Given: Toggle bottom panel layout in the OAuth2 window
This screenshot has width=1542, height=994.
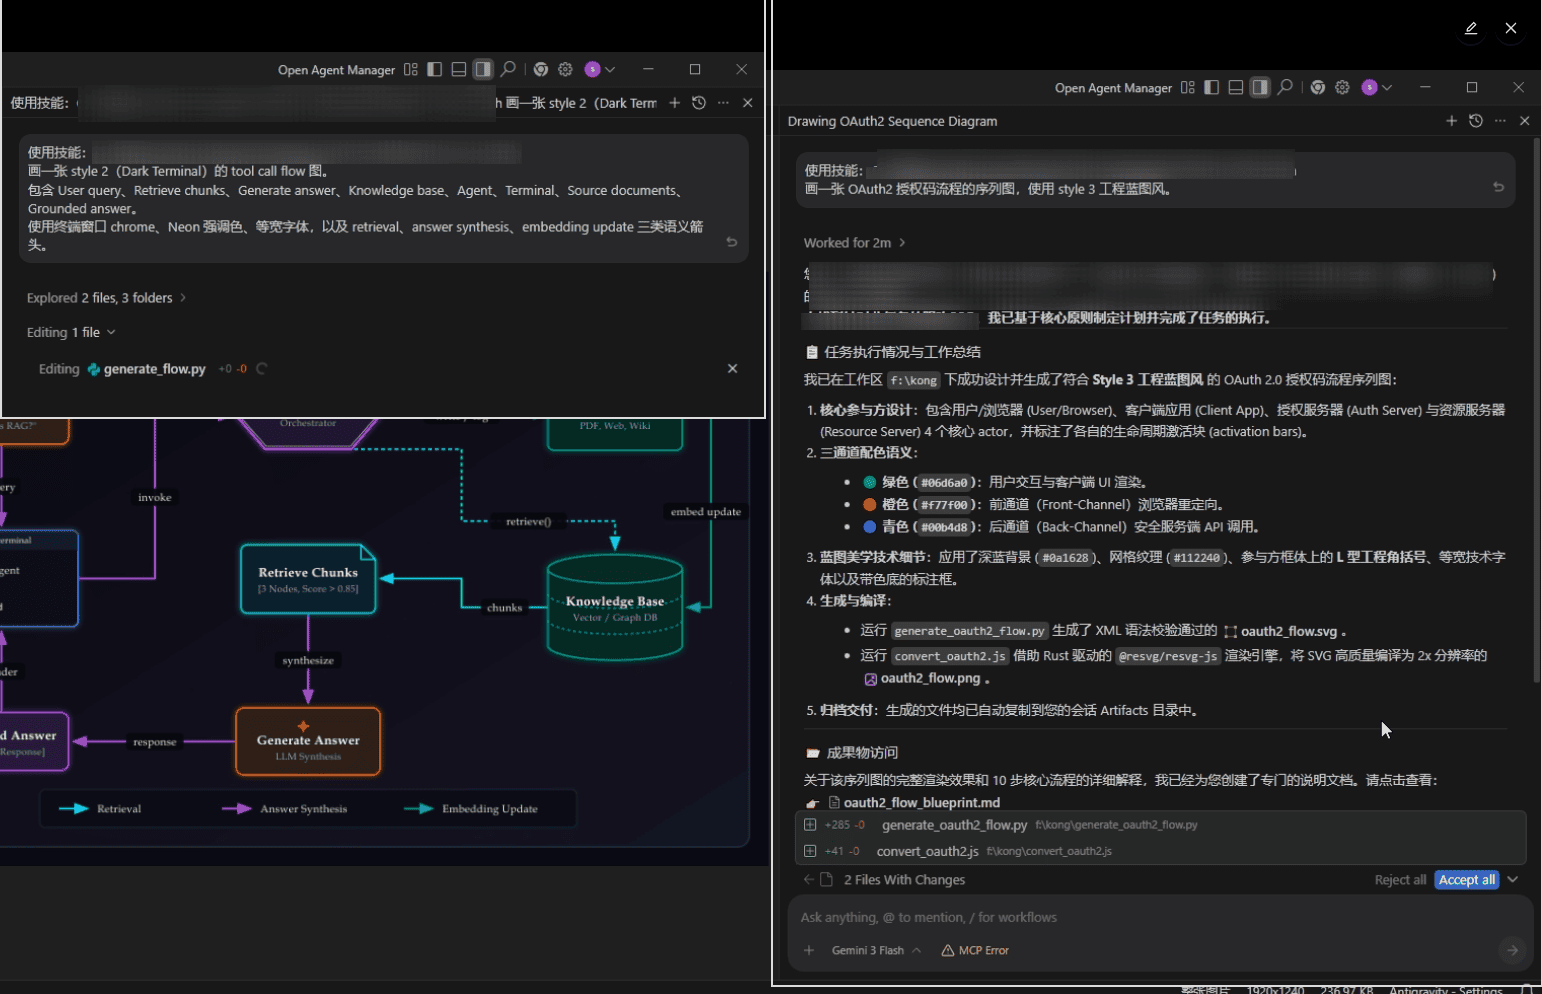Looking at the screenshot, I should (1236, 87).
